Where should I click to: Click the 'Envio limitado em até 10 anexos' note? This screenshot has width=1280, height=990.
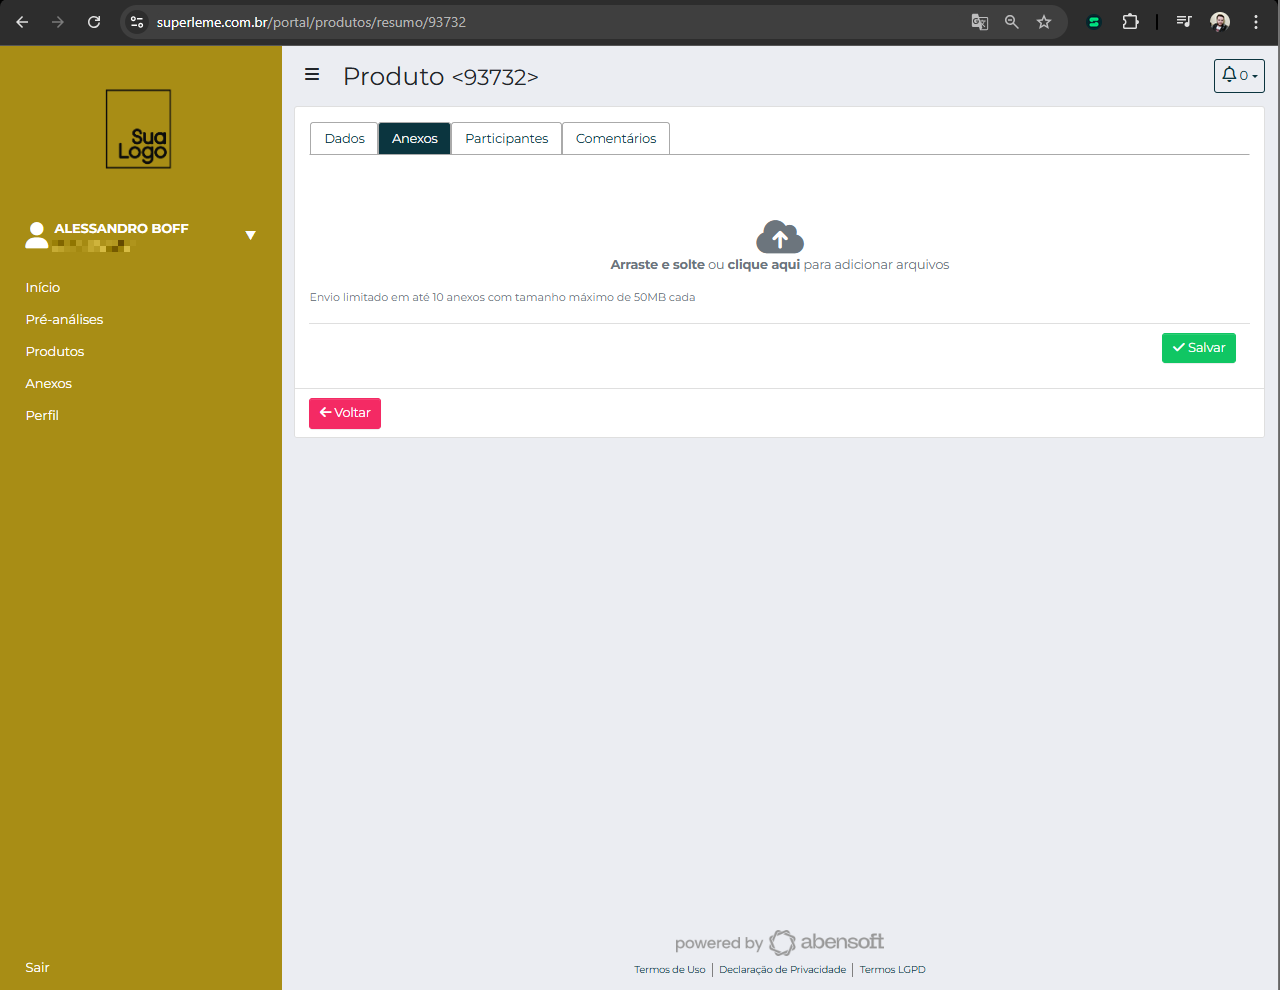(x=503, y=297)
